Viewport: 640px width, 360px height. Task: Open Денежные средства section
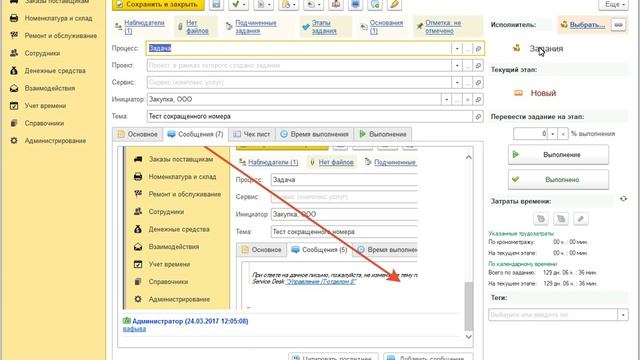54,71
